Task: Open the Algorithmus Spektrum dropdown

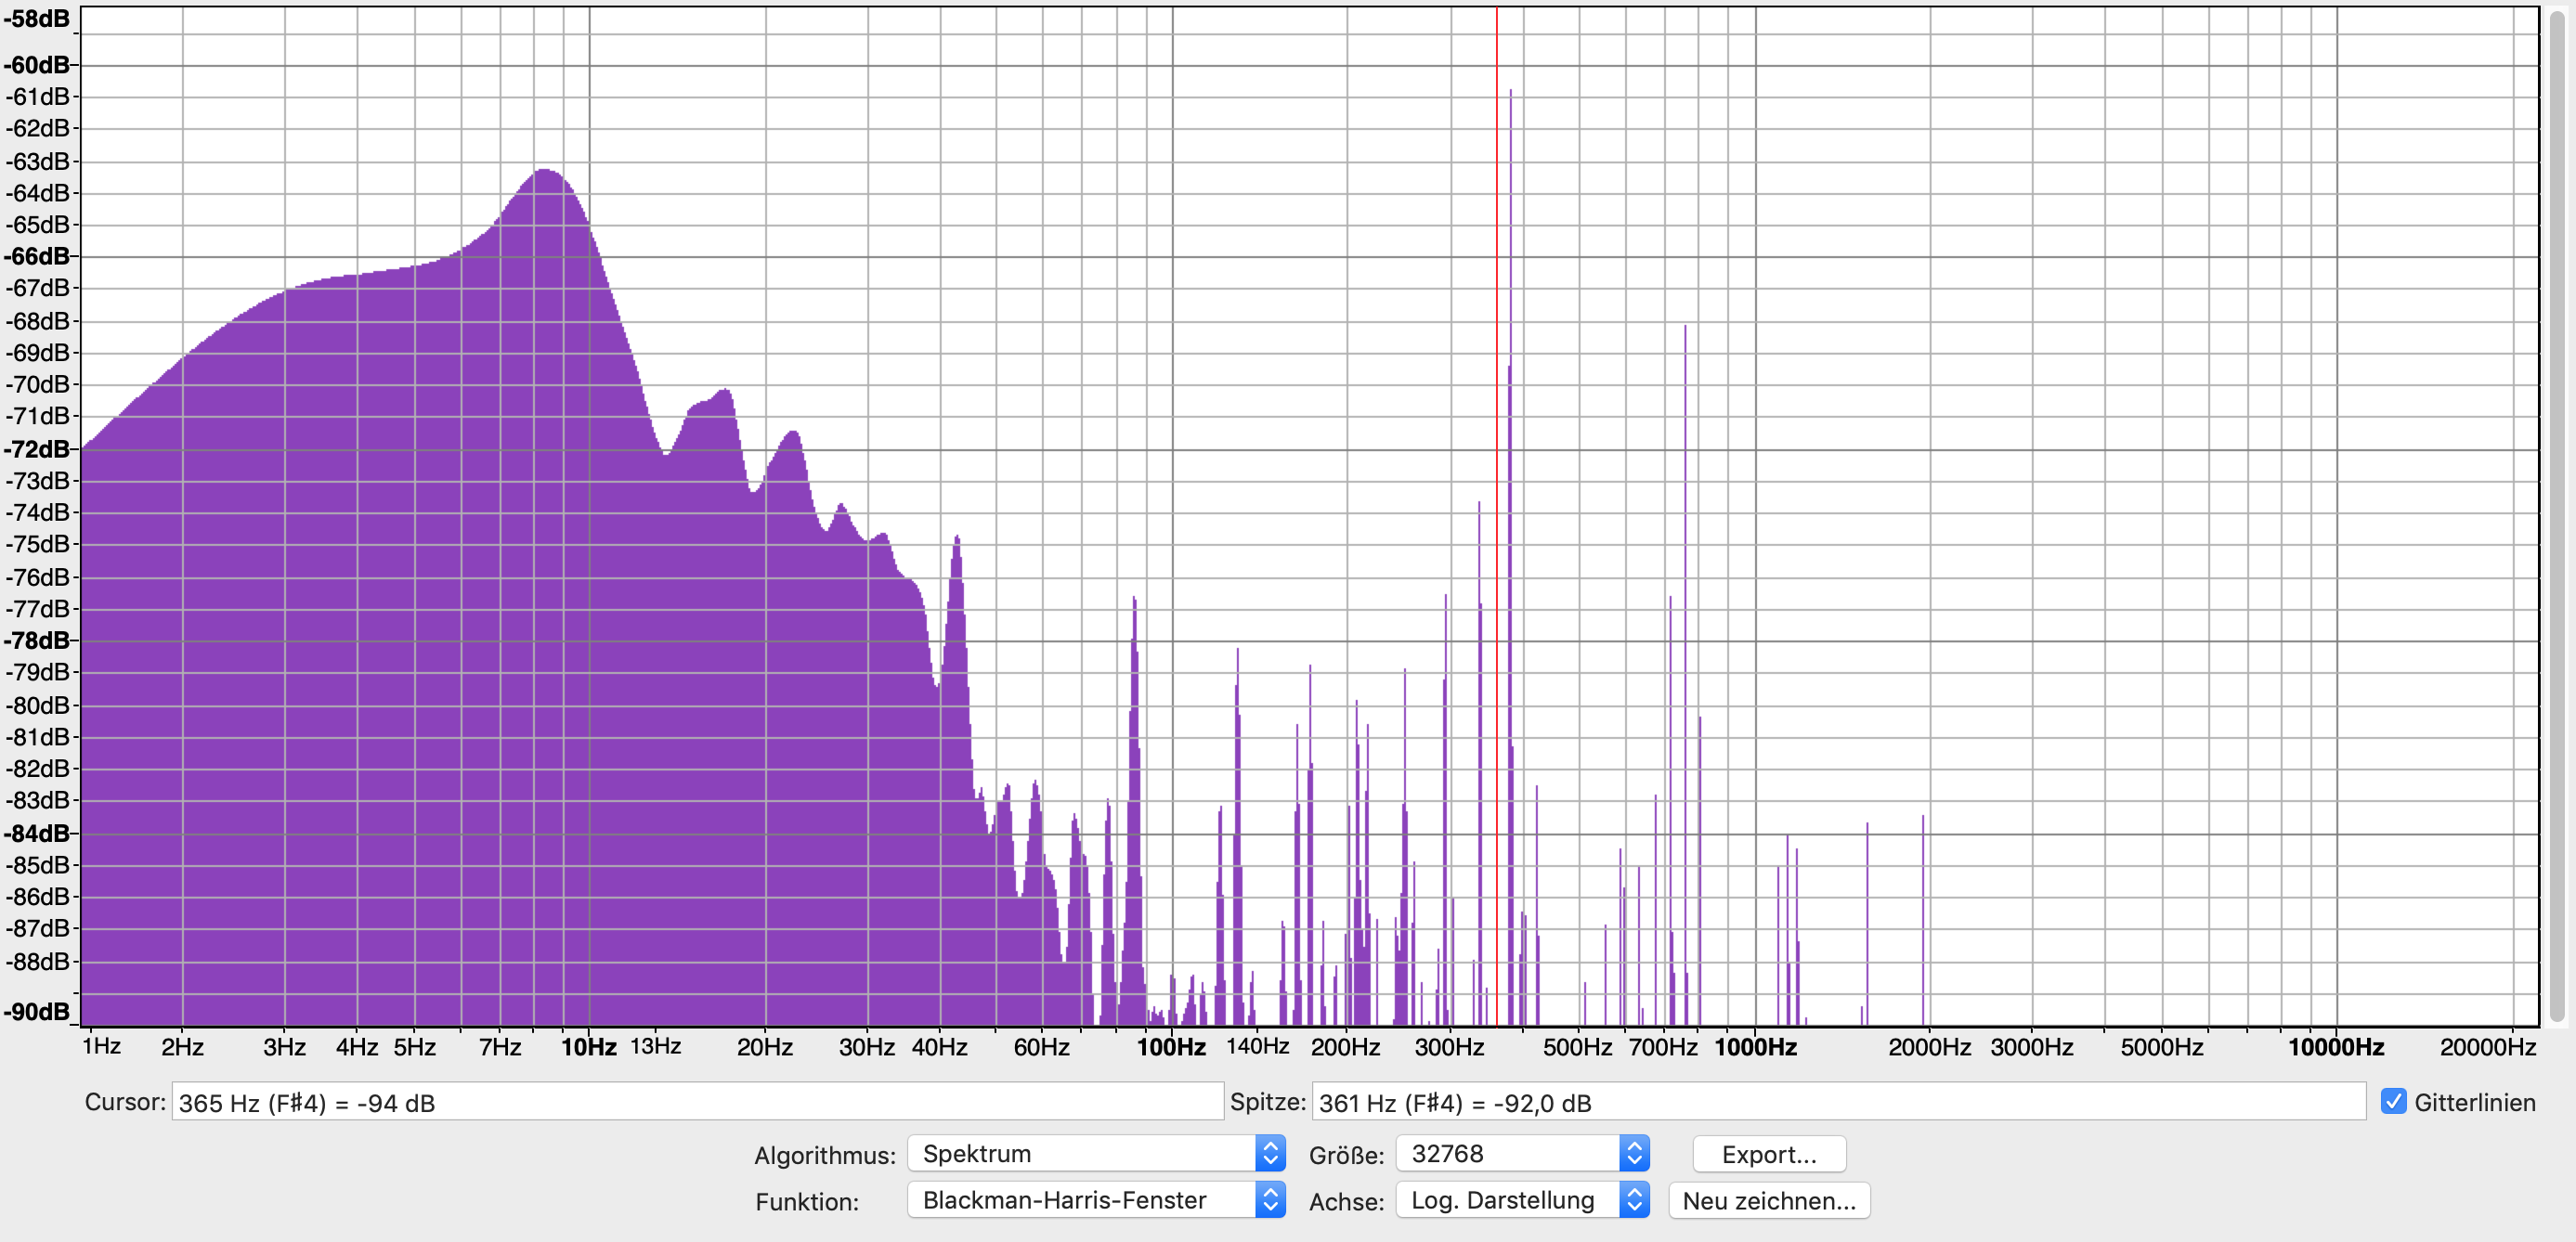Action: pyautogui.click(x=1095, y=1154)
